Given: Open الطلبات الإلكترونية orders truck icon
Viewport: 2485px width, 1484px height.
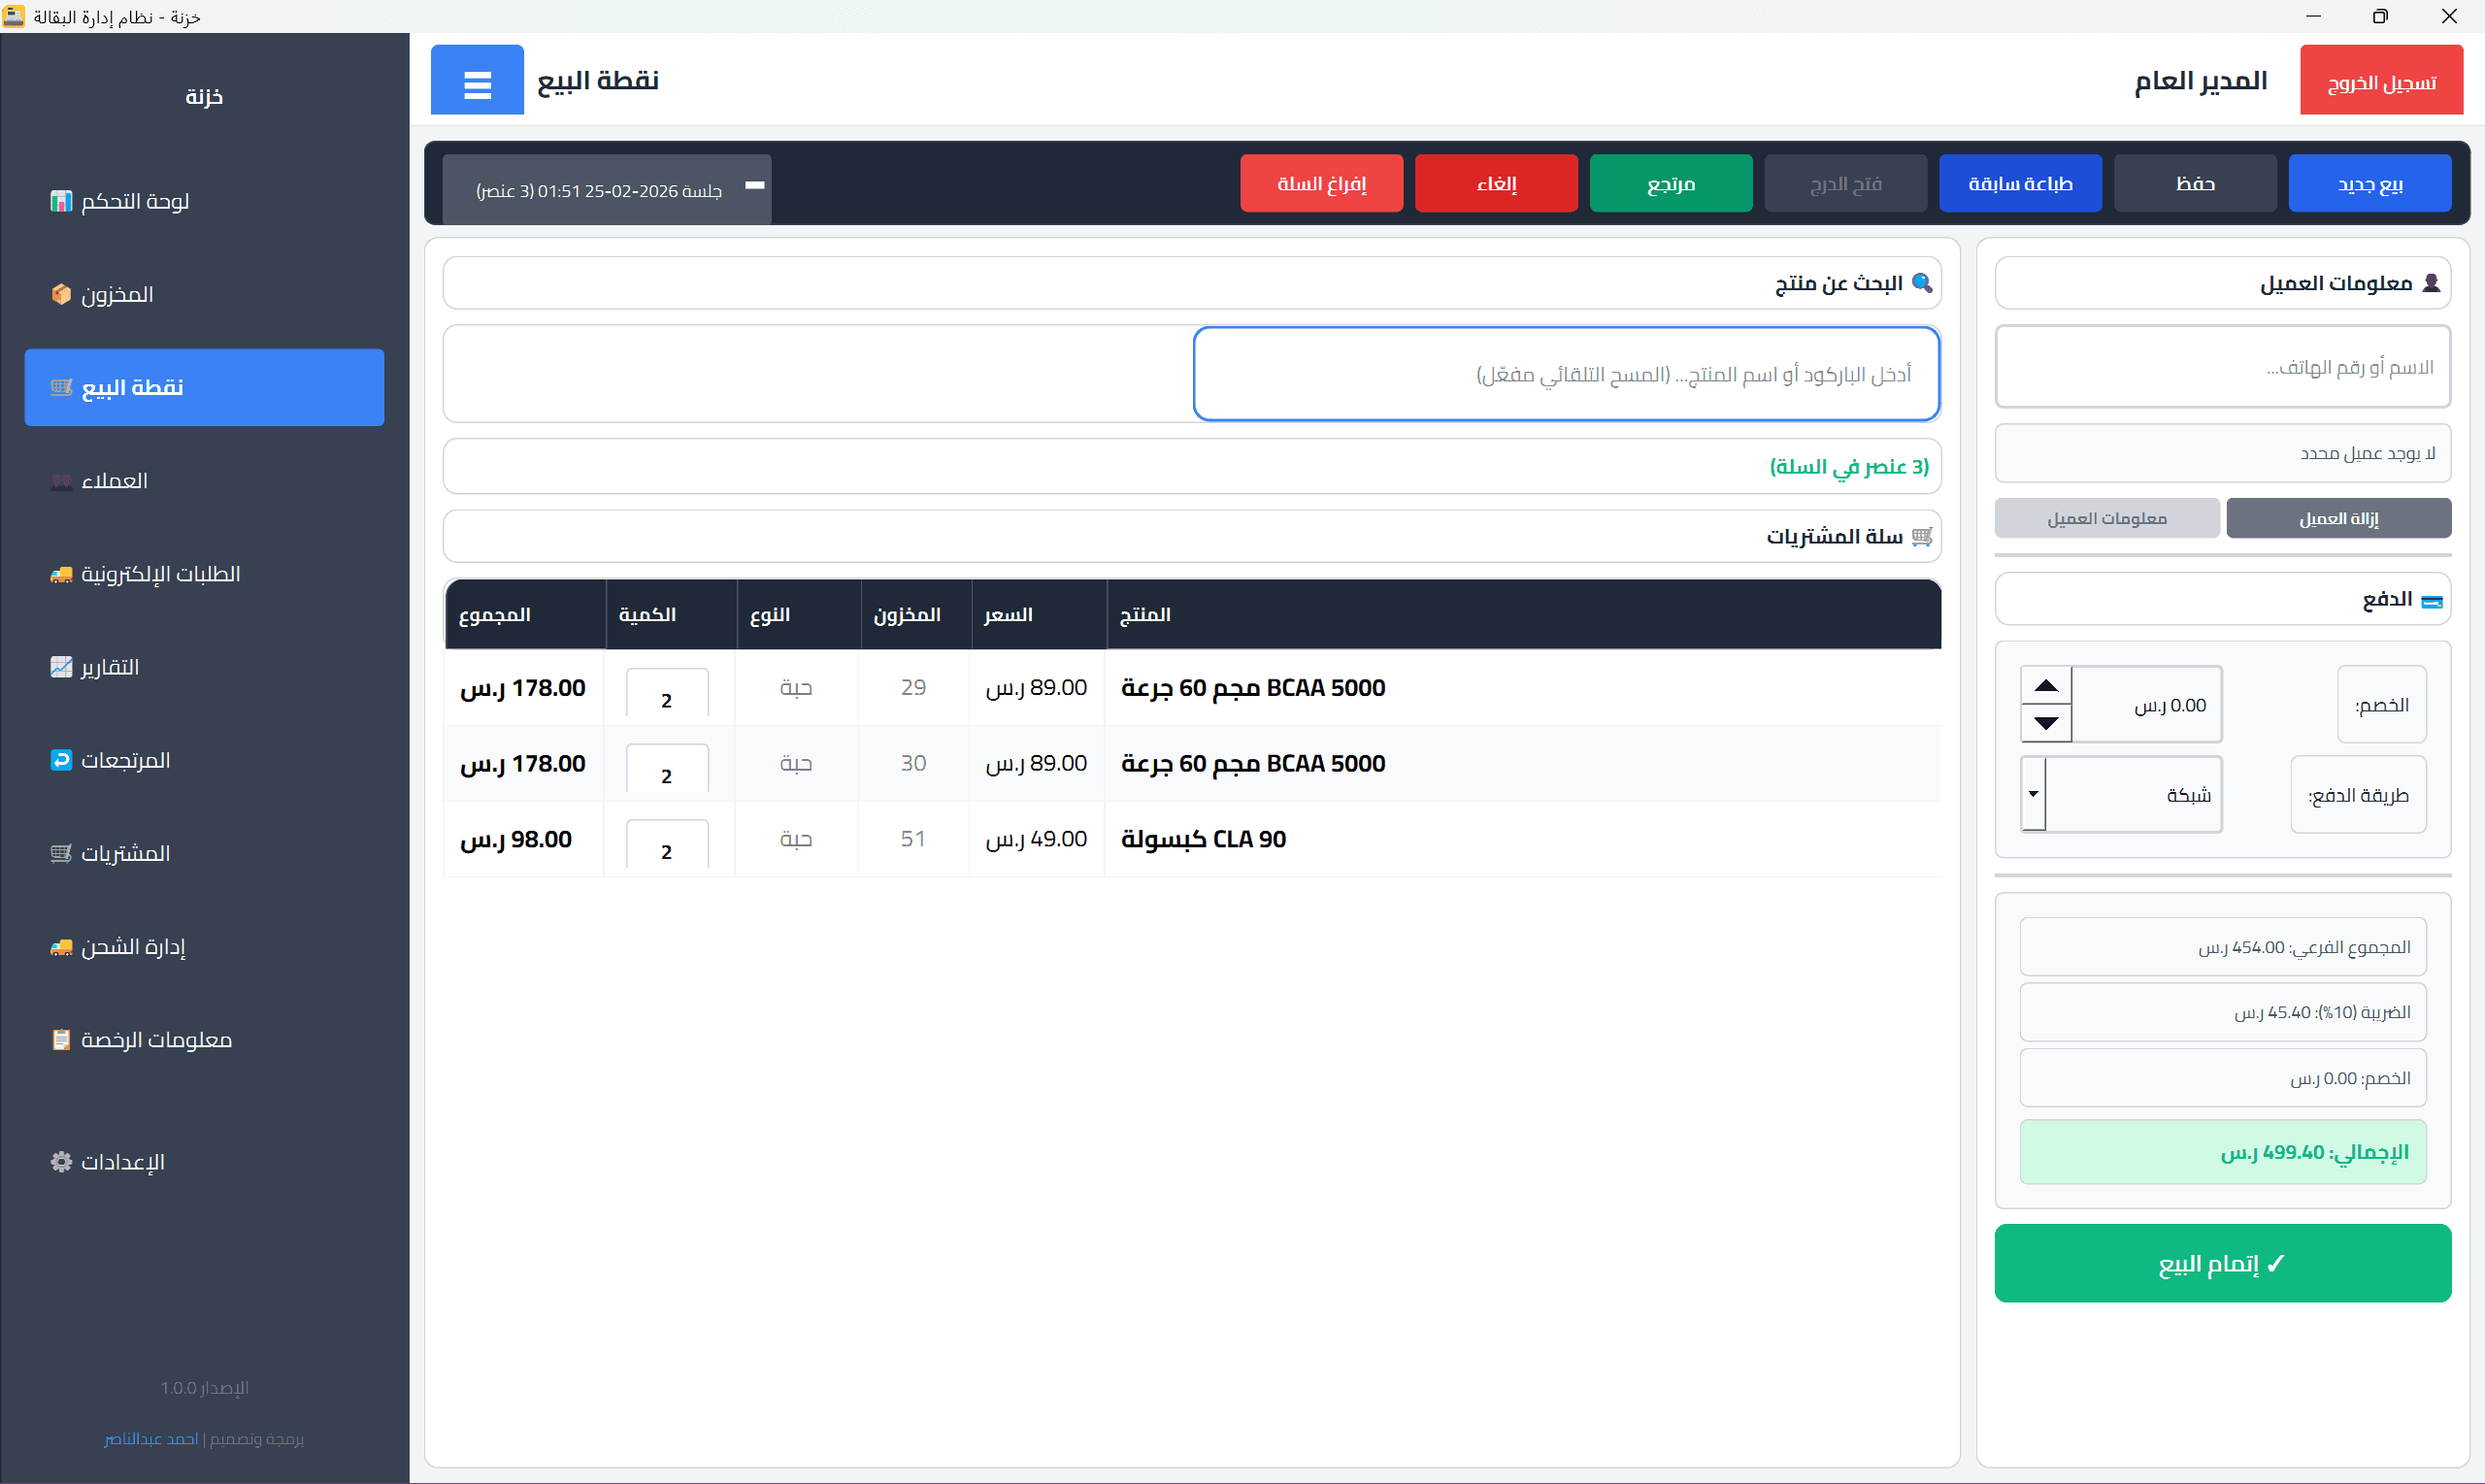Looking at the screenshot, I should point(61,574).
